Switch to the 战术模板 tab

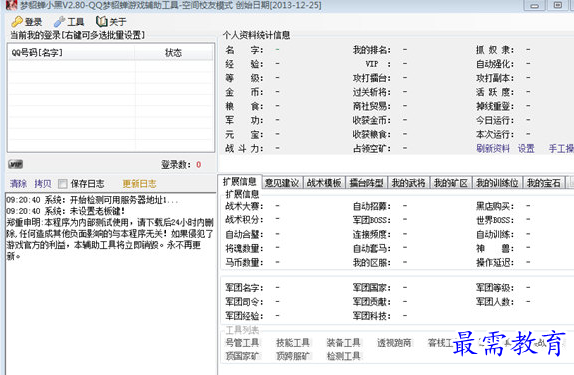tap(324, 183)
